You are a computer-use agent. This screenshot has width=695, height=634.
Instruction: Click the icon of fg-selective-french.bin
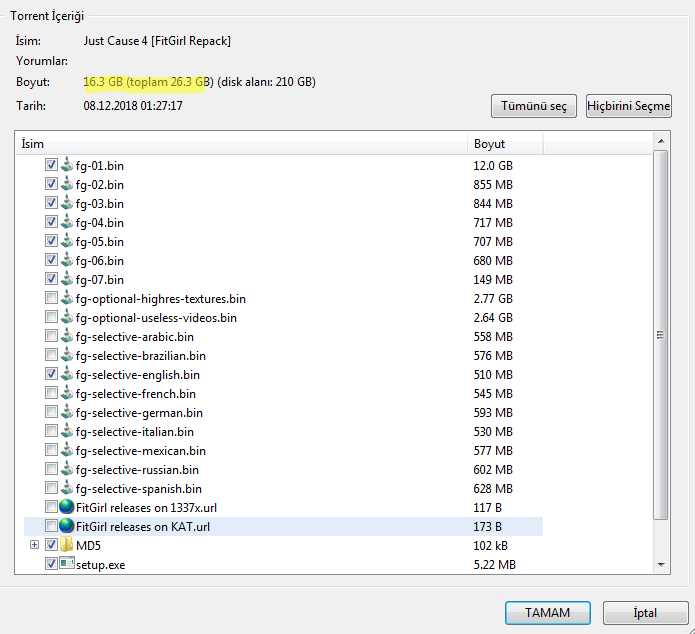click(67, 394)
